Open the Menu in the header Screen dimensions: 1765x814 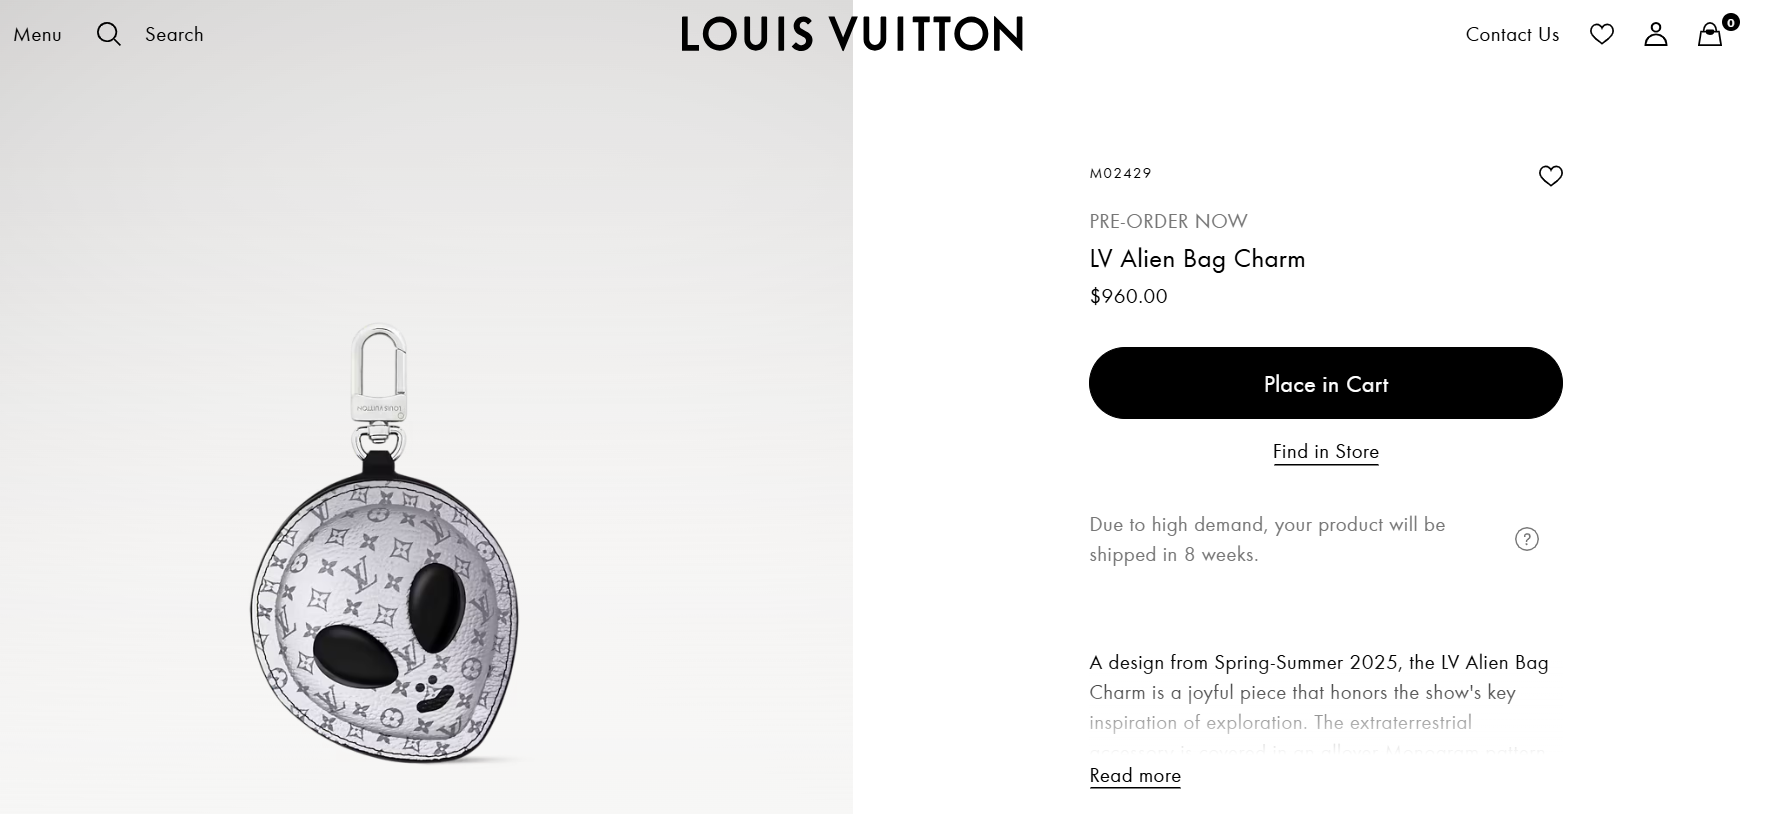click(x=37, y=35)
